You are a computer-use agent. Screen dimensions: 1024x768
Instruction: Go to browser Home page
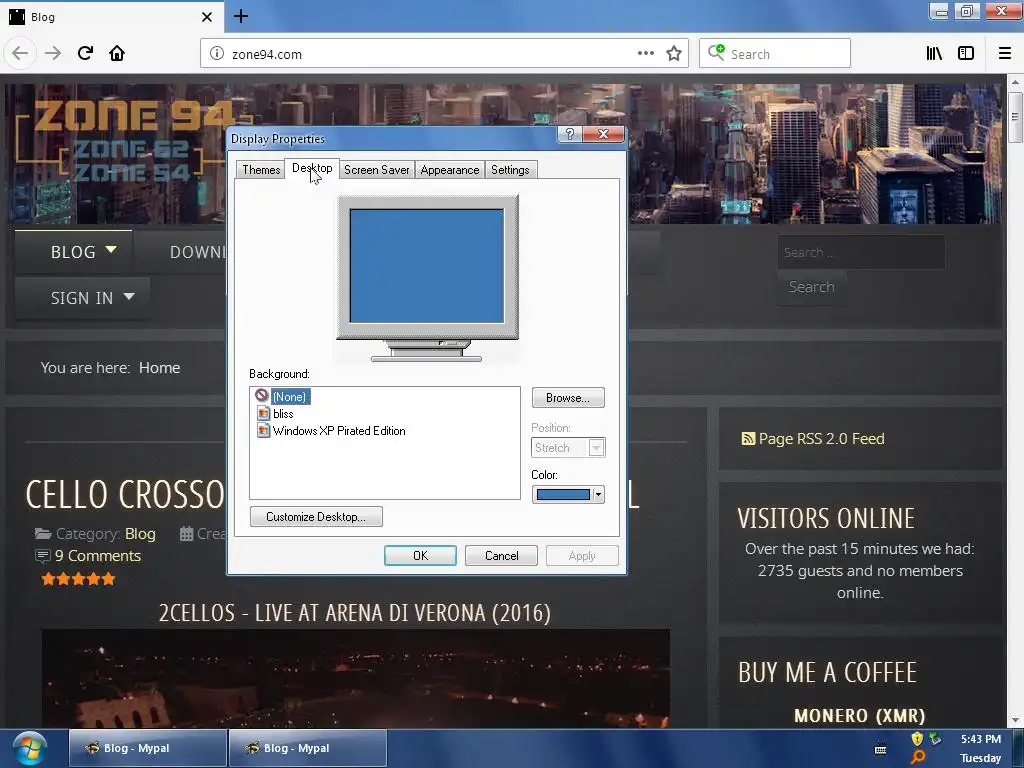point(117,54)
